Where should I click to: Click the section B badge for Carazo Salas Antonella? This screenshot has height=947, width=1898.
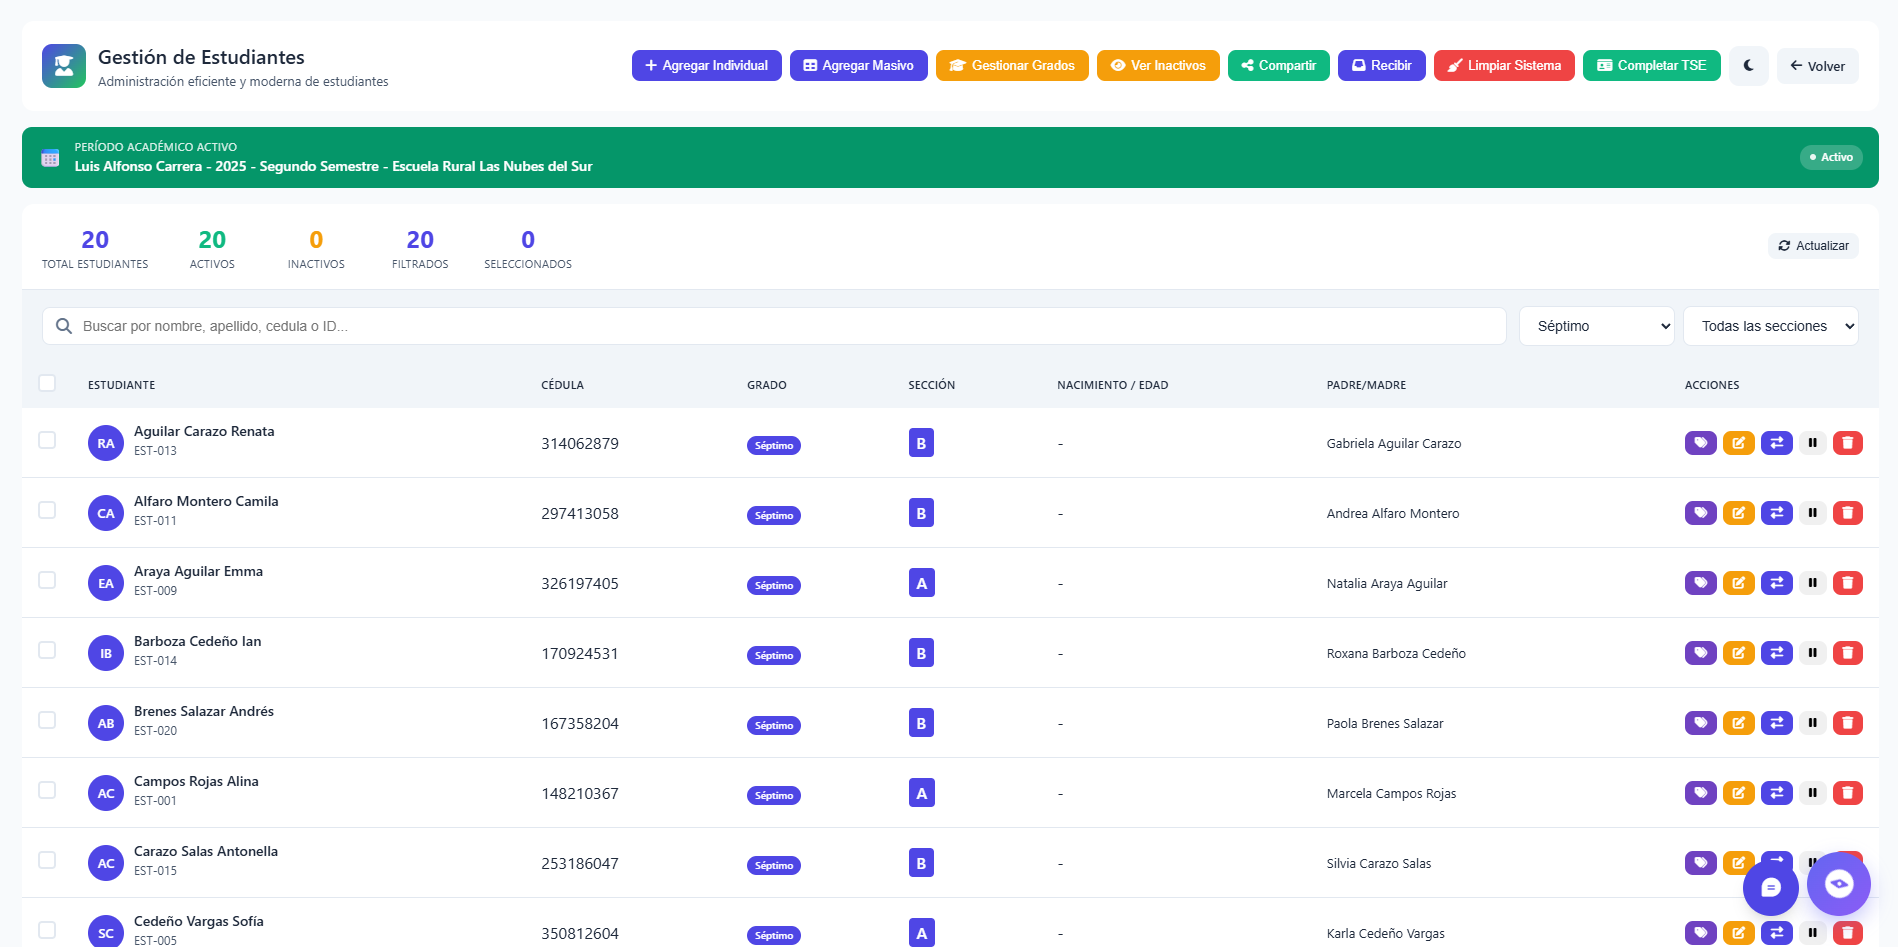pyautogui.click(x=921, y=863)
